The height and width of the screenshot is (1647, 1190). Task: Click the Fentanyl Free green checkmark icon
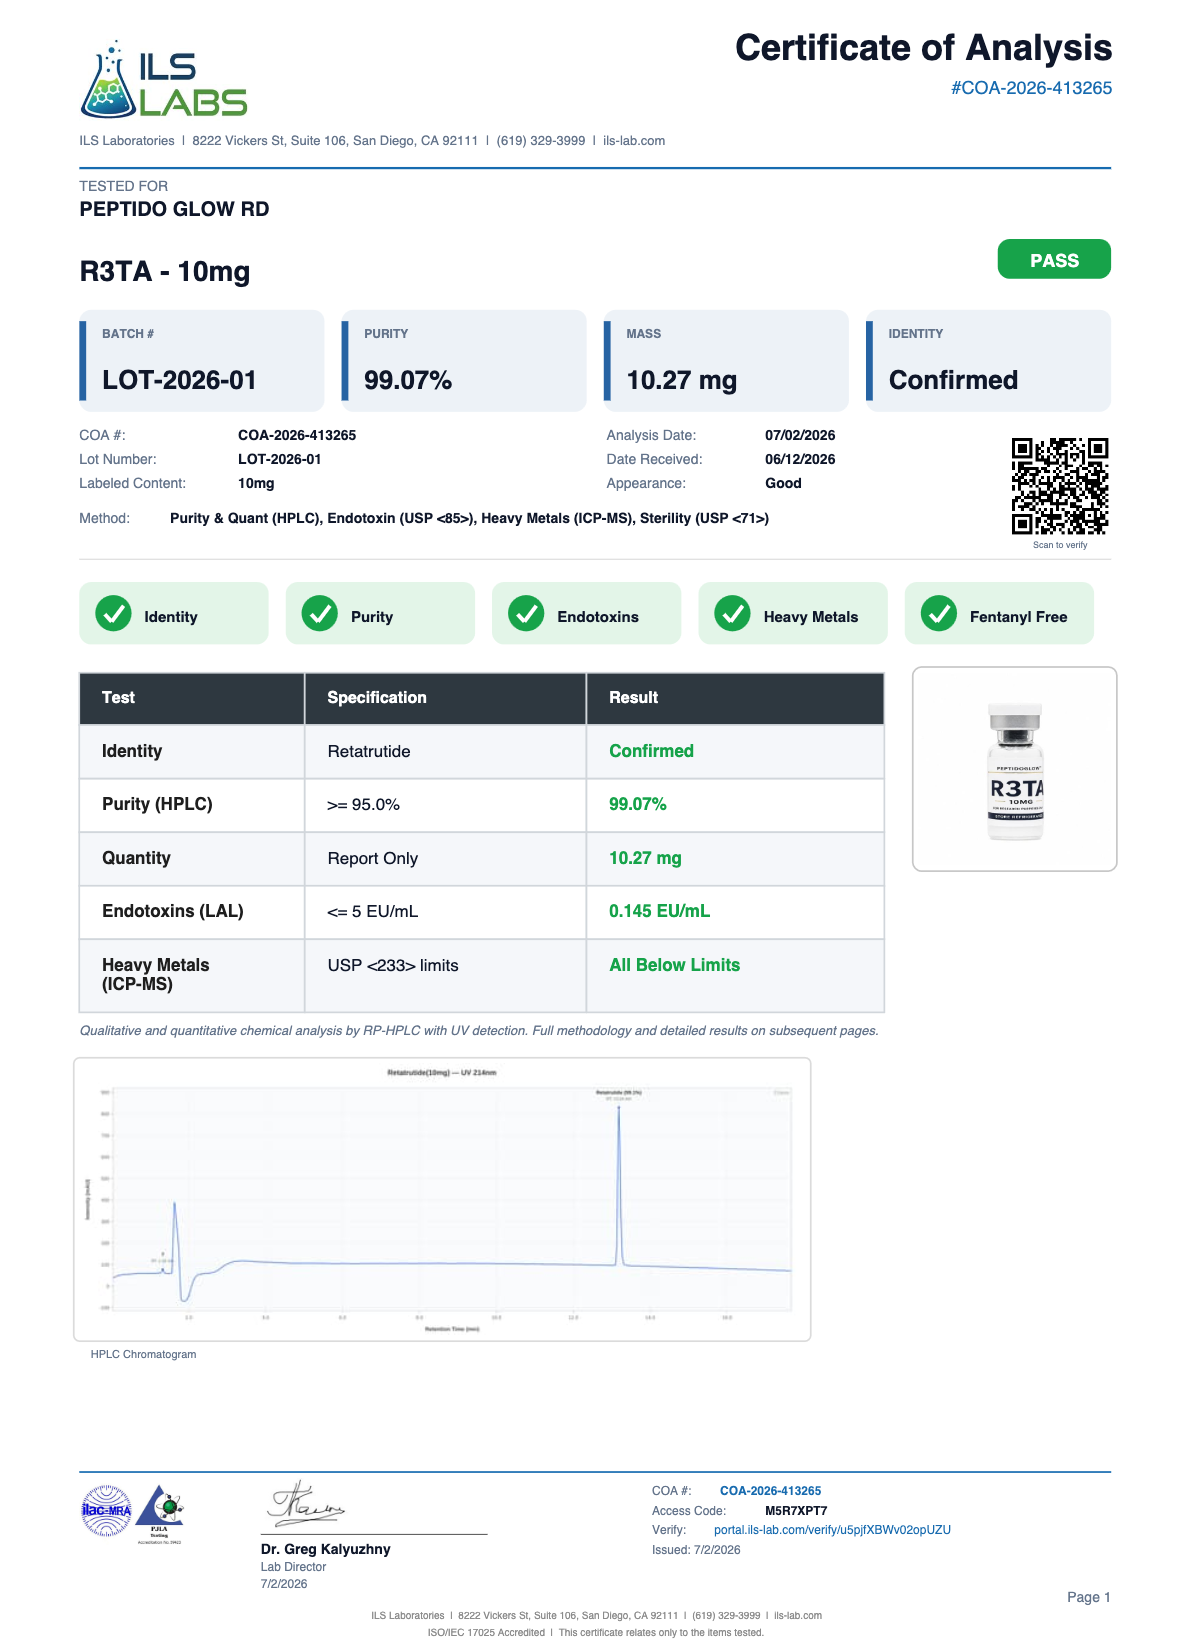pyautogui.click(x=939, y=613)
